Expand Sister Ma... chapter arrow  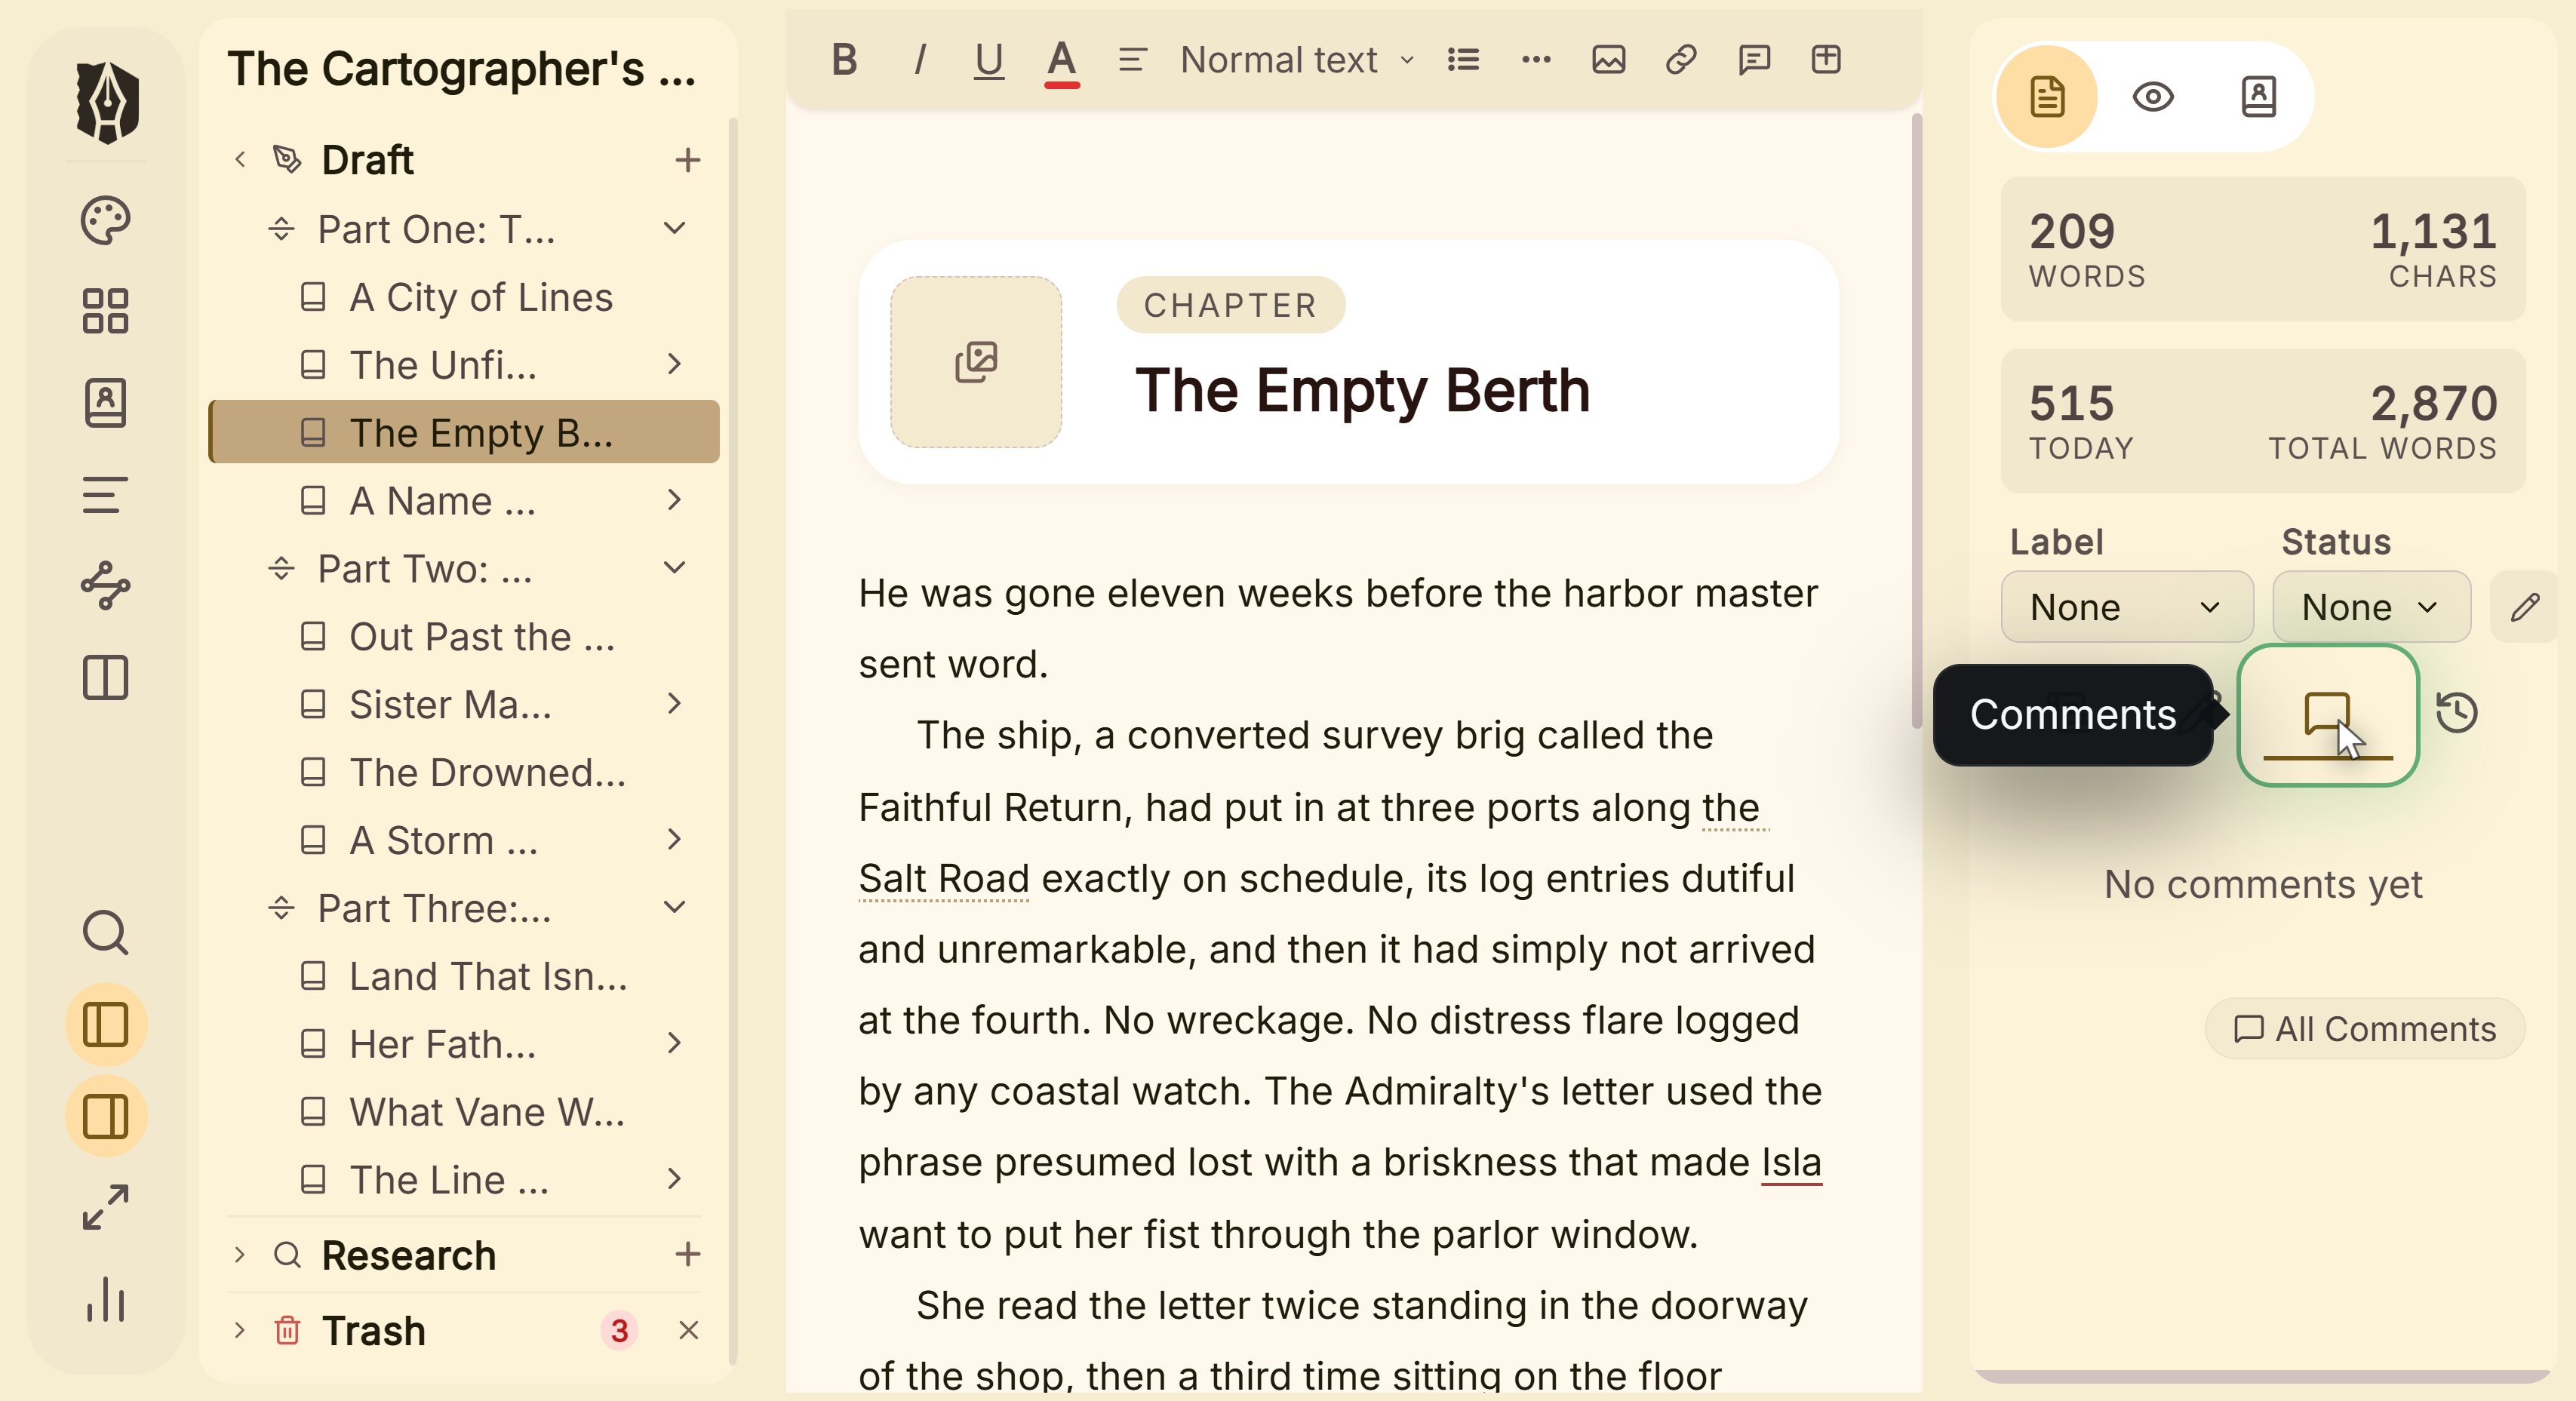675,704
